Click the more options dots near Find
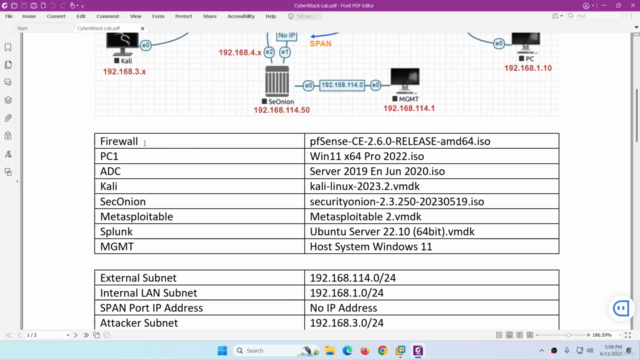This screenshot has width=640, height=360. [631, 16]
